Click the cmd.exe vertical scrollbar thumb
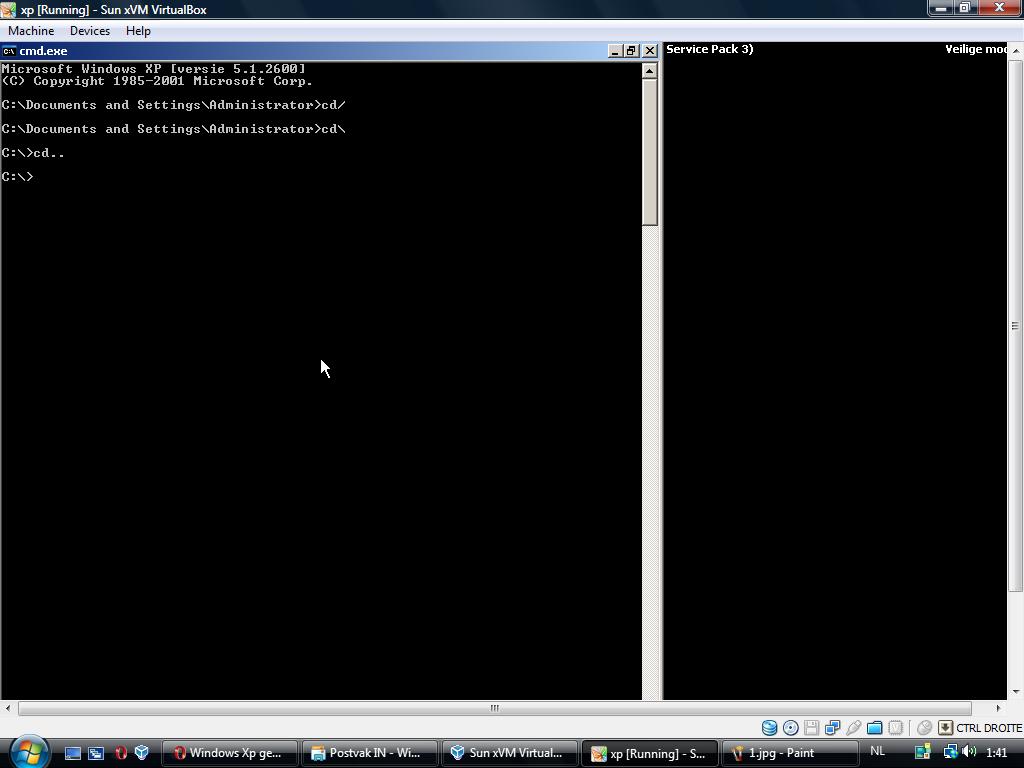The width and height of the screenshot is (1024, 768). coord(649,152)
